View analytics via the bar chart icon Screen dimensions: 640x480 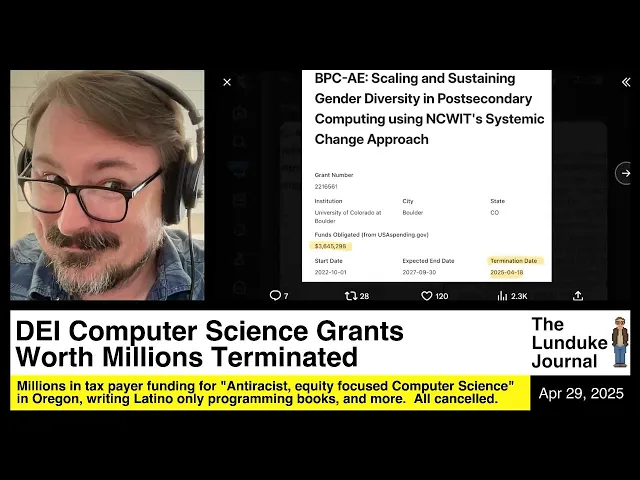point(502,296)
